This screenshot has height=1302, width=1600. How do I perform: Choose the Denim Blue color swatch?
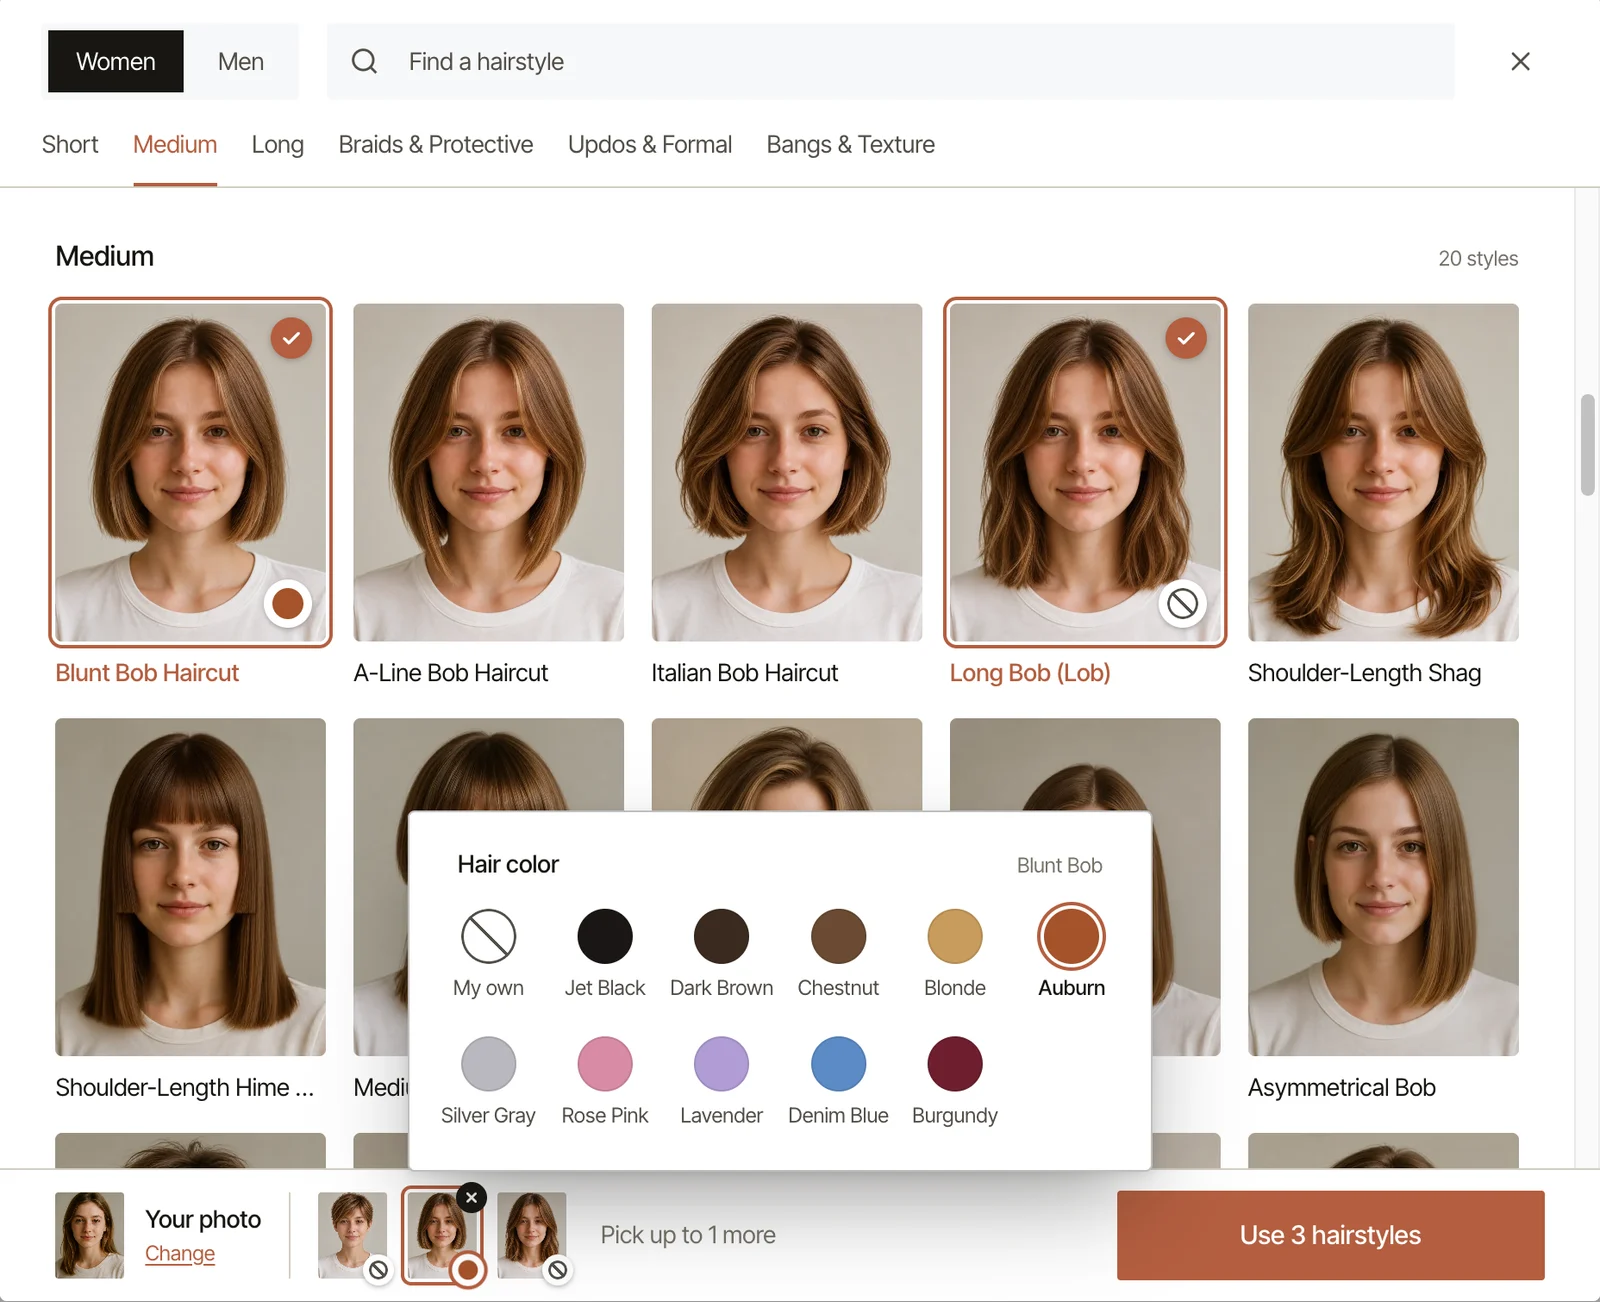[838, 1063]
